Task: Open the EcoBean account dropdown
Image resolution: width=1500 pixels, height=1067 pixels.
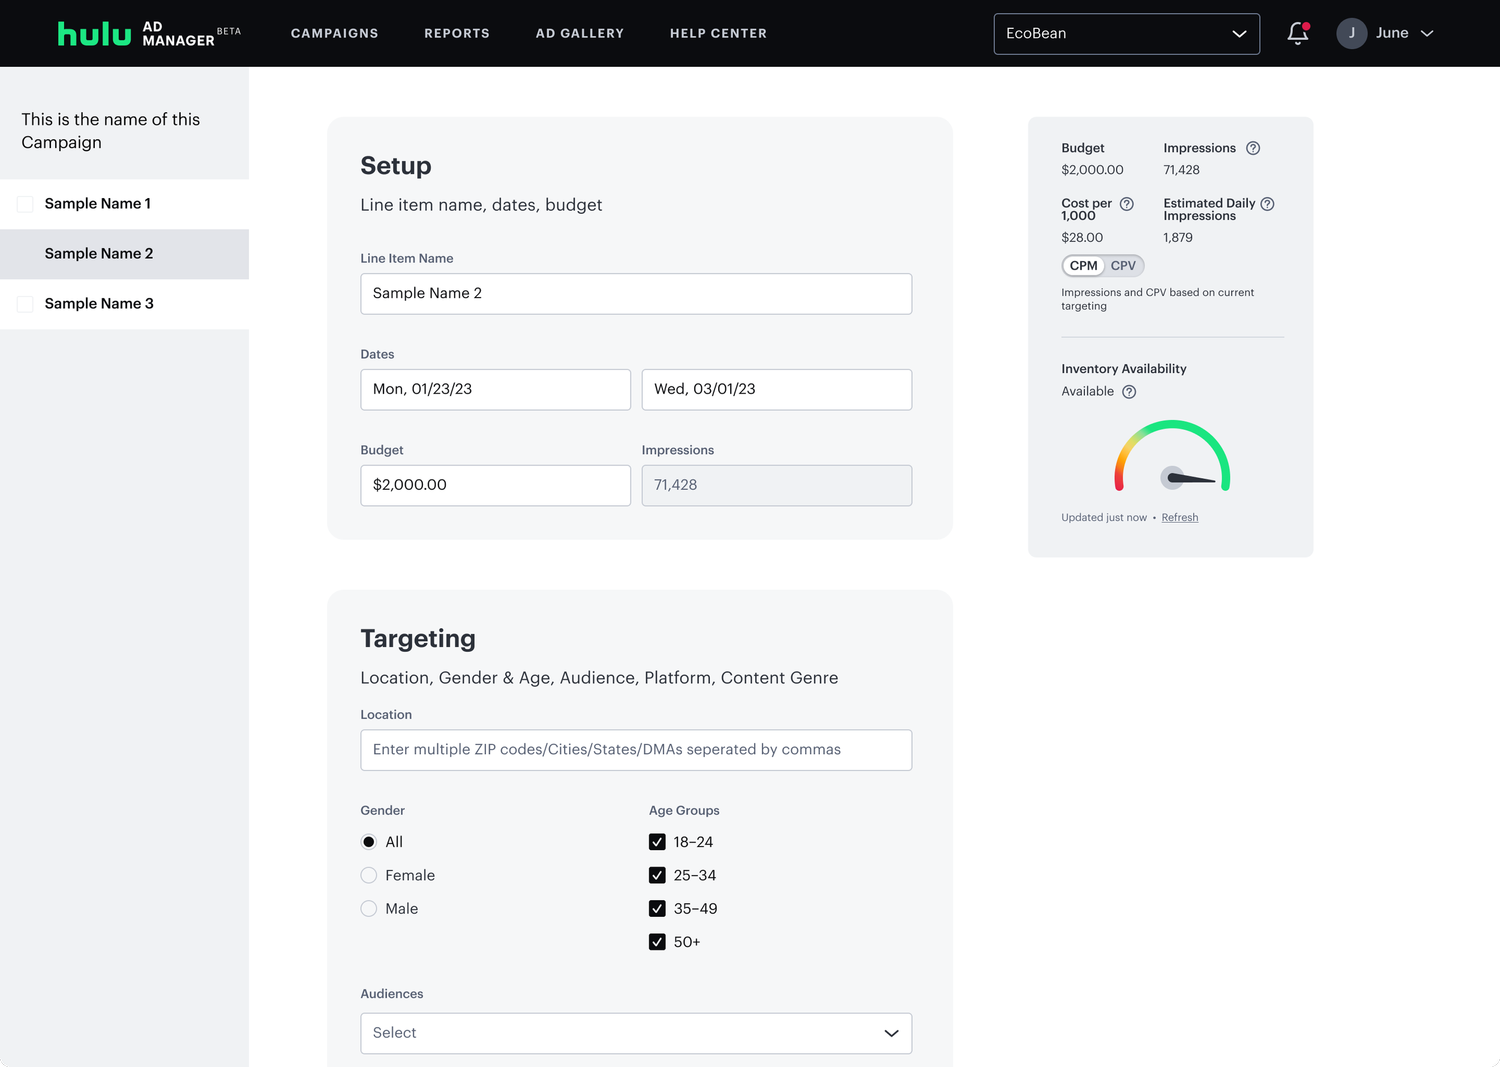Action: click(1126, 33)
